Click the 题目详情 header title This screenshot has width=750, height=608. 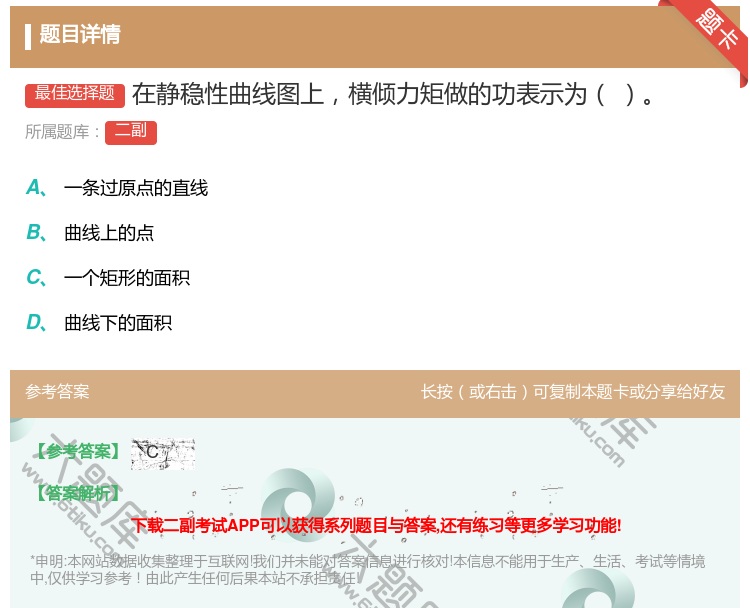click(x=80, y=35)
